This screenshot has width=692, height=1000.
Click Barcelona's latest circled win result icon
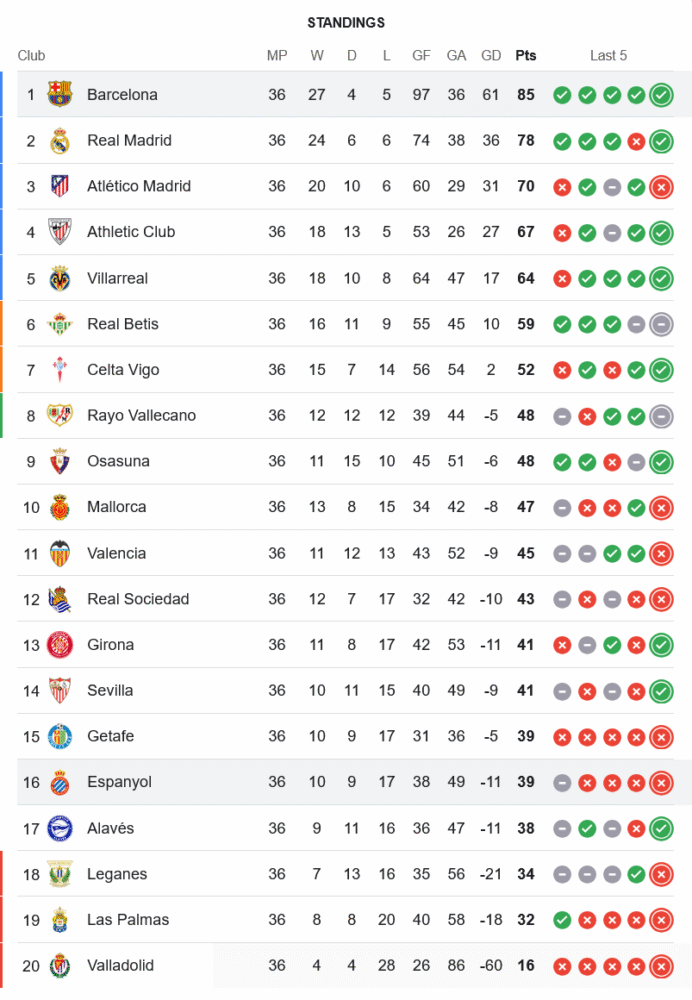[660, 95]
